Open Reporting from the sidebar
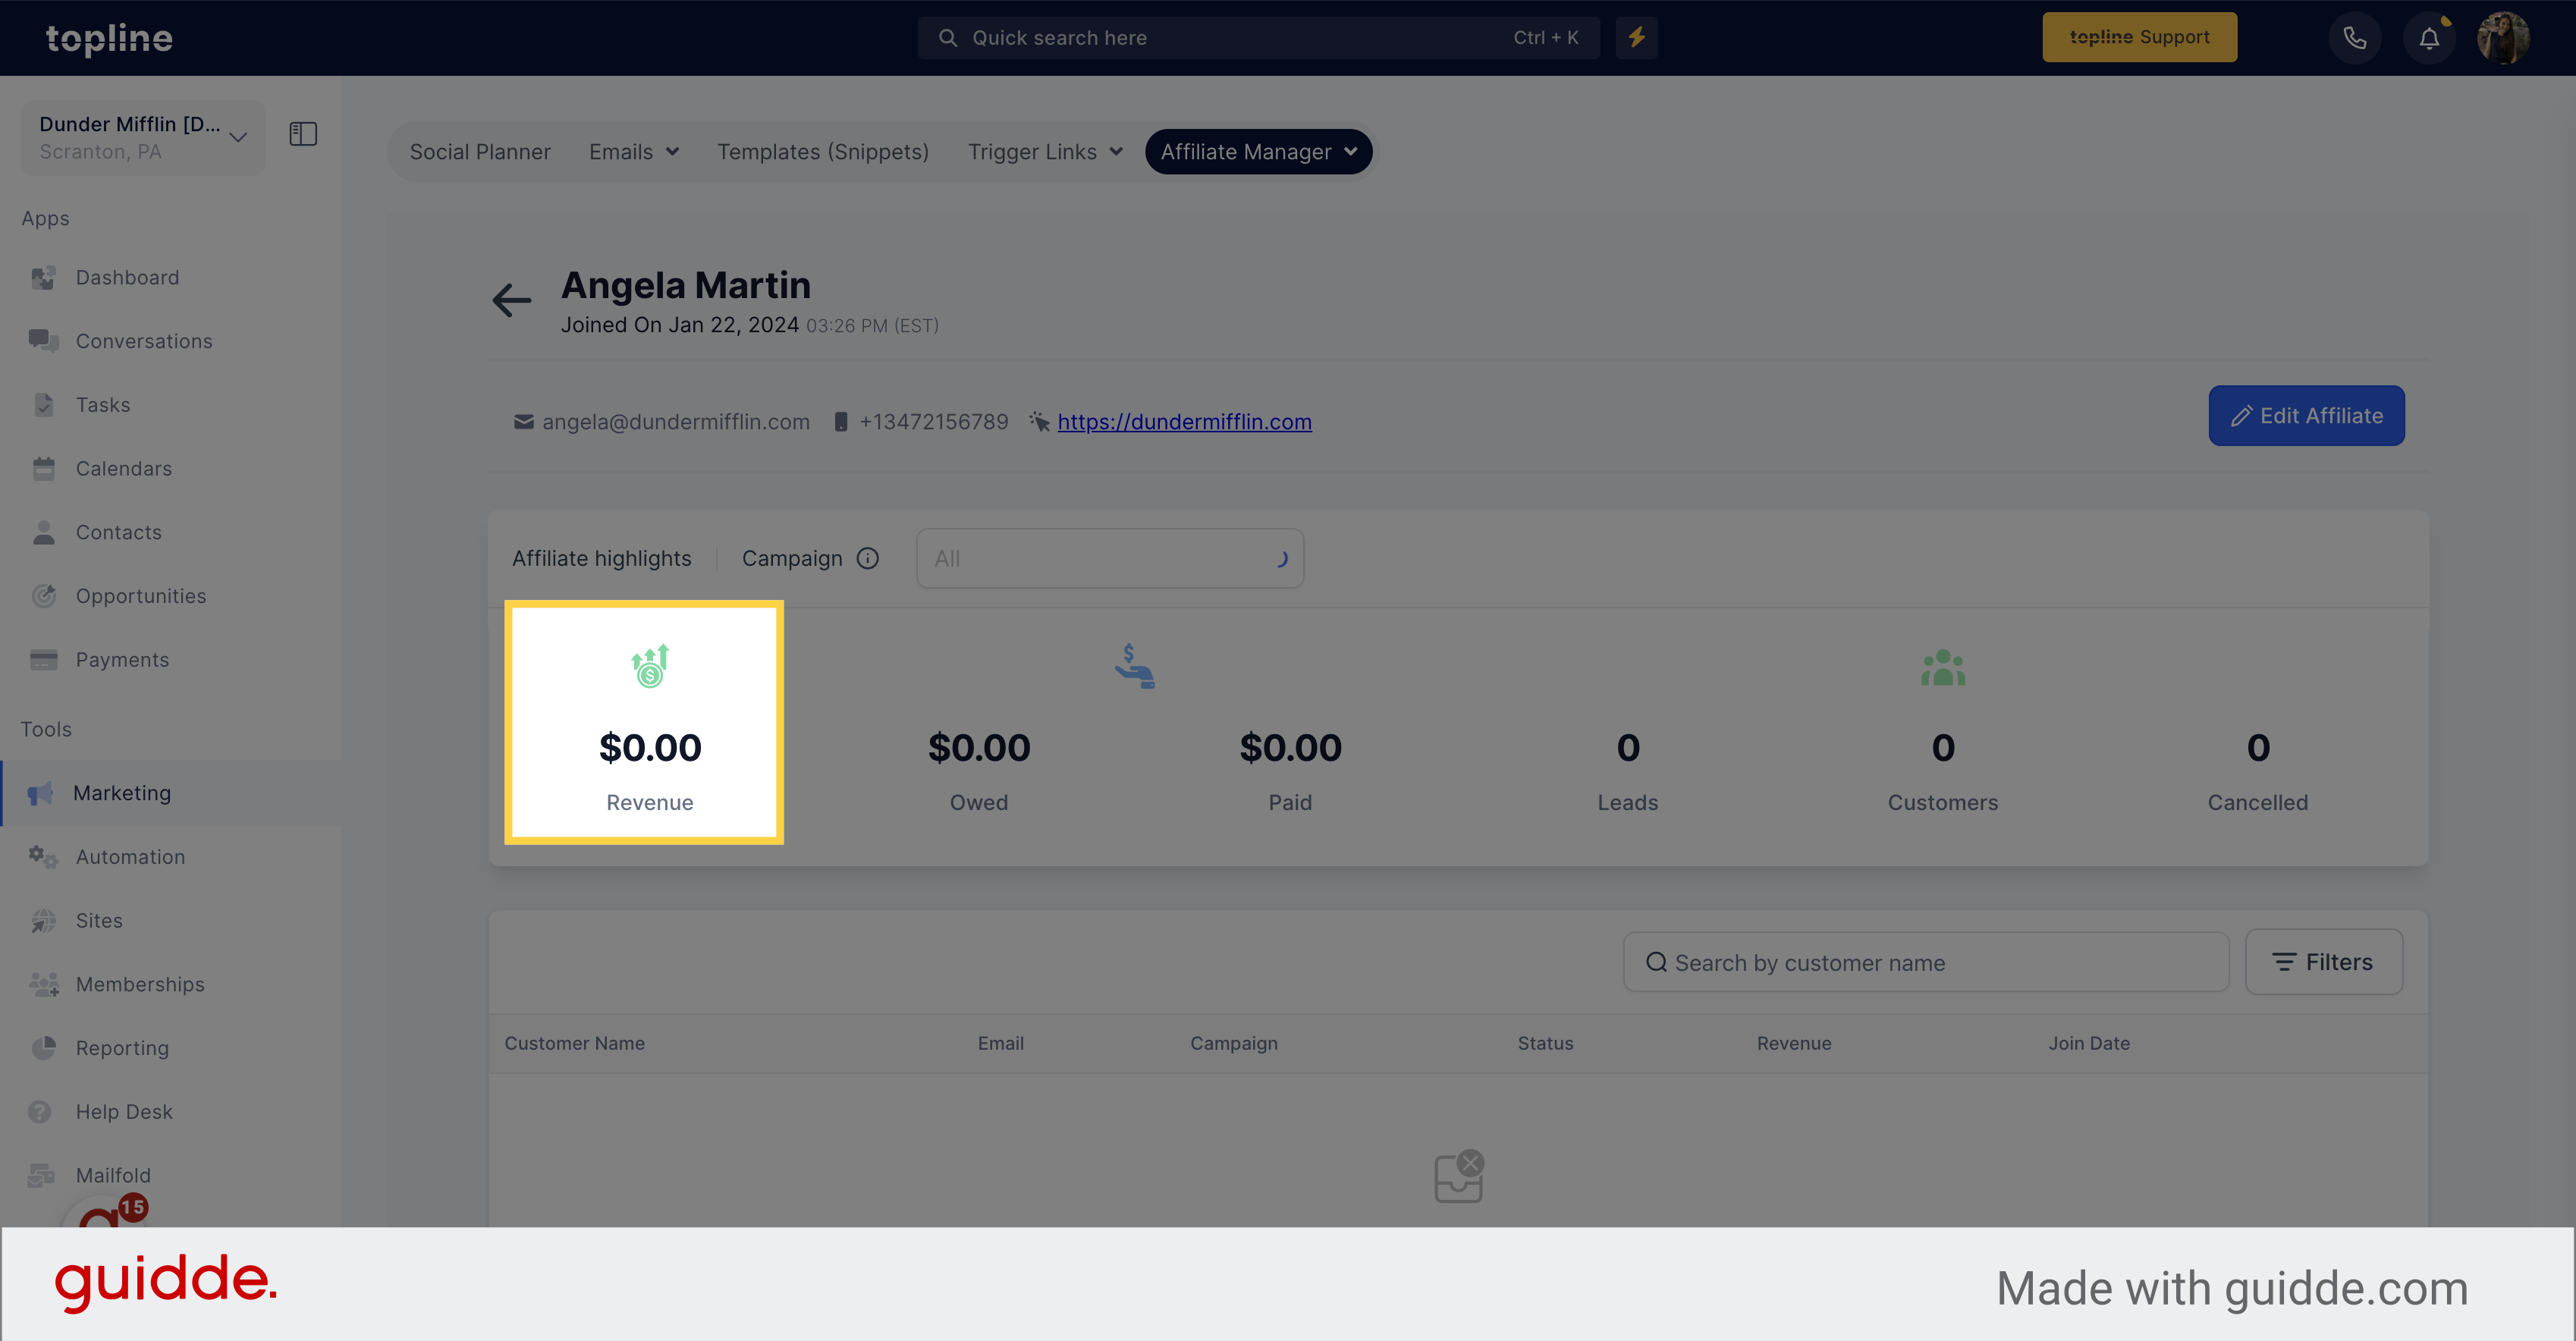This screenshot has height=1341, width=2576. [122, 1048]
